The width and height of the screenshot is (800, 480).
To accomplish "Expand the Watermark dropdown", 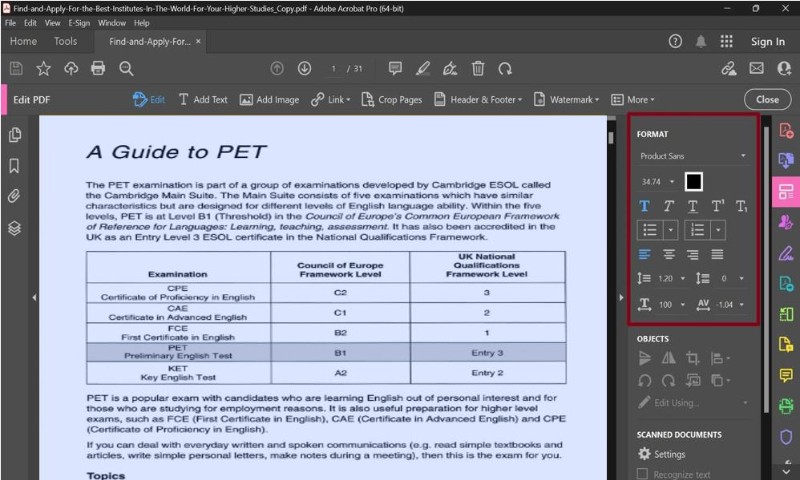I will (566, 99).
